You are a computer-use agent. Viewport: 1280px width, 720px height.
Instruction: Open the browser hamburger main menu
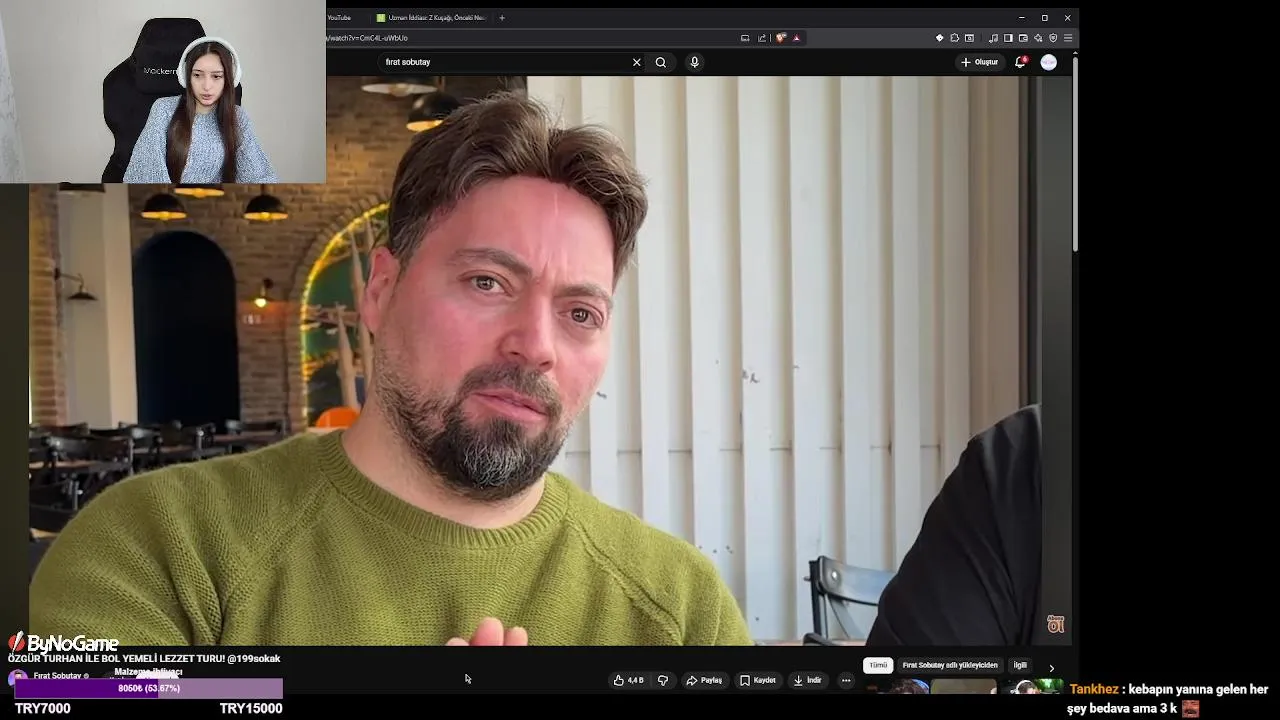pos(1068,38)
